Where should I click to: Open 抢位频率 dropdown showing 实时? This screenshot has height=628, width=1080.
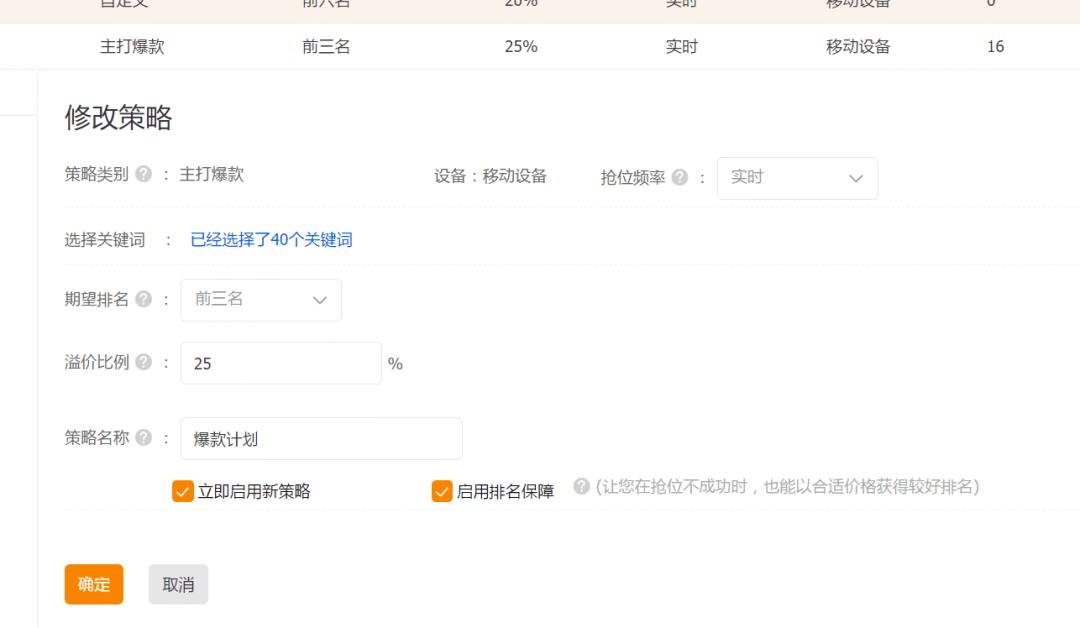pyautogui.click(x=797, y=178)
